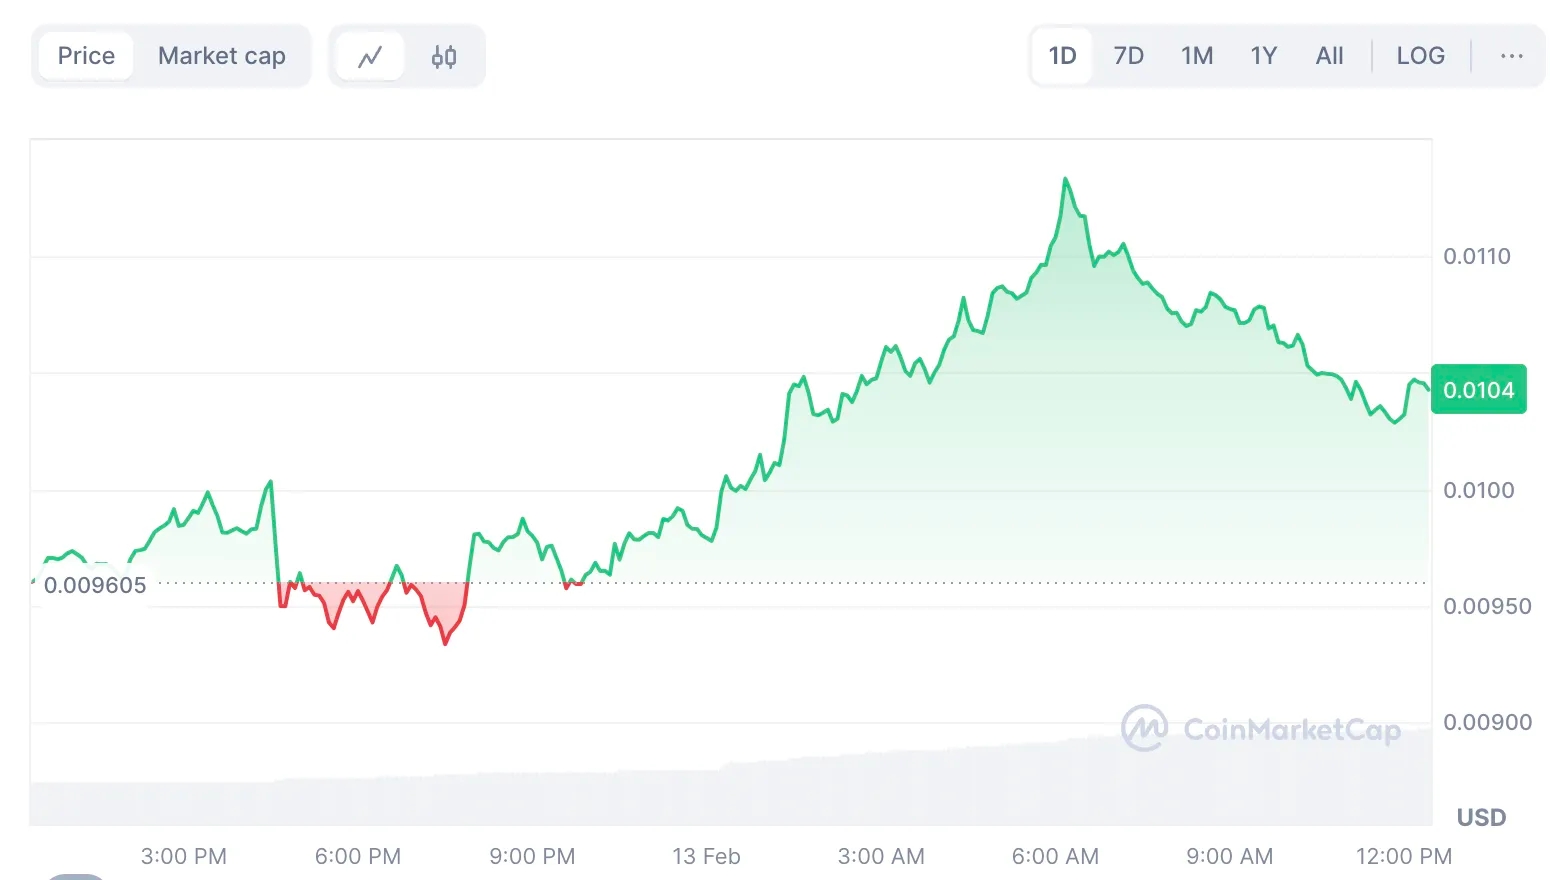Click the 6:00 AM time axis label

[x=1055, y=856]
